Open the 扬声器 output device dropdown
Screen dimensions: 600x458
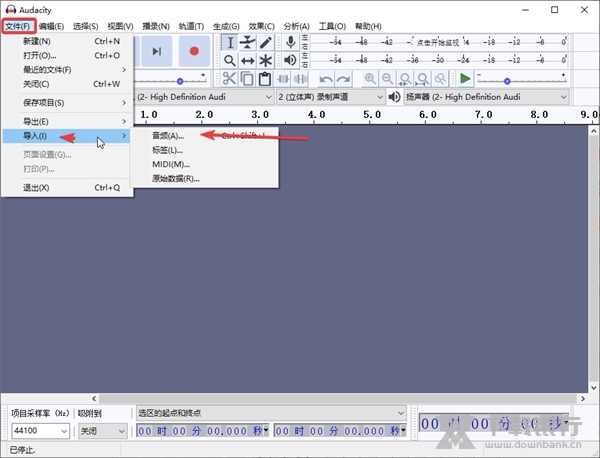(486, 97)
